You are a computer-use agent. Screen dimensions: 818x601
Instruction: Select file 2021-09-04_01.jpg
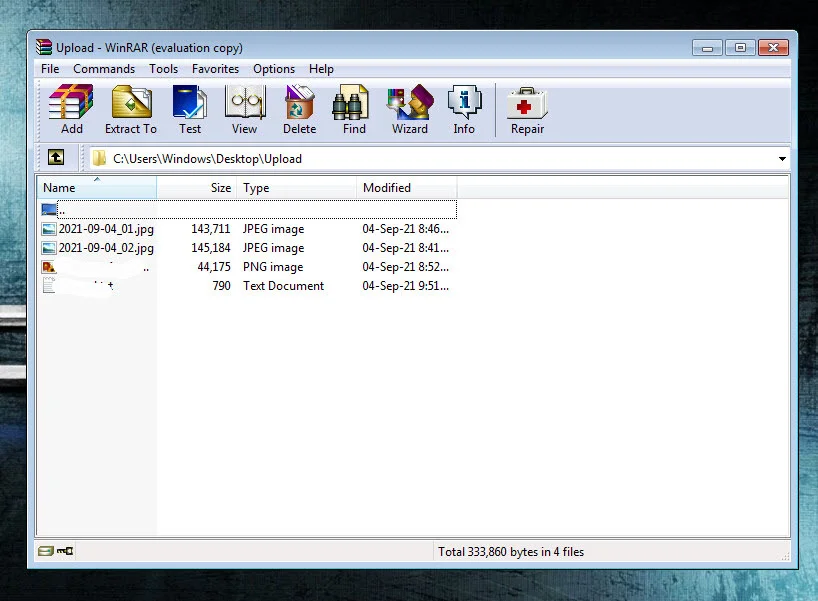coord(105,229)
